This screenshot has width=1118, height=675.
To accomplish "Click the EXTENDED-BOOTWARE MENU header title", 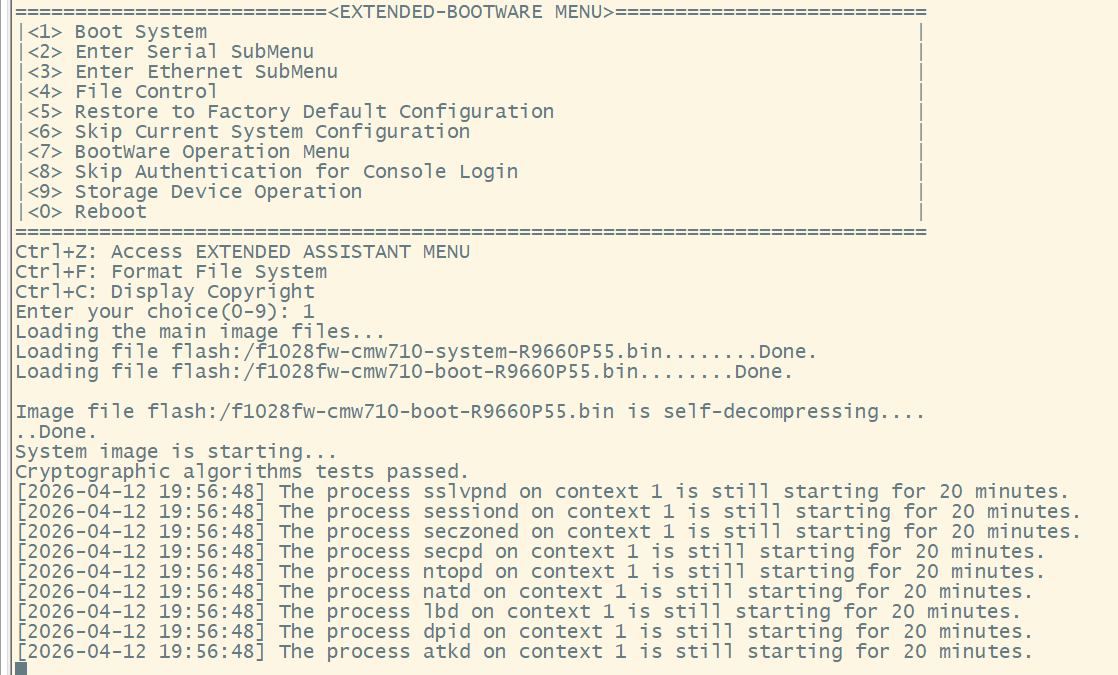I will click(x=471, y=12).
